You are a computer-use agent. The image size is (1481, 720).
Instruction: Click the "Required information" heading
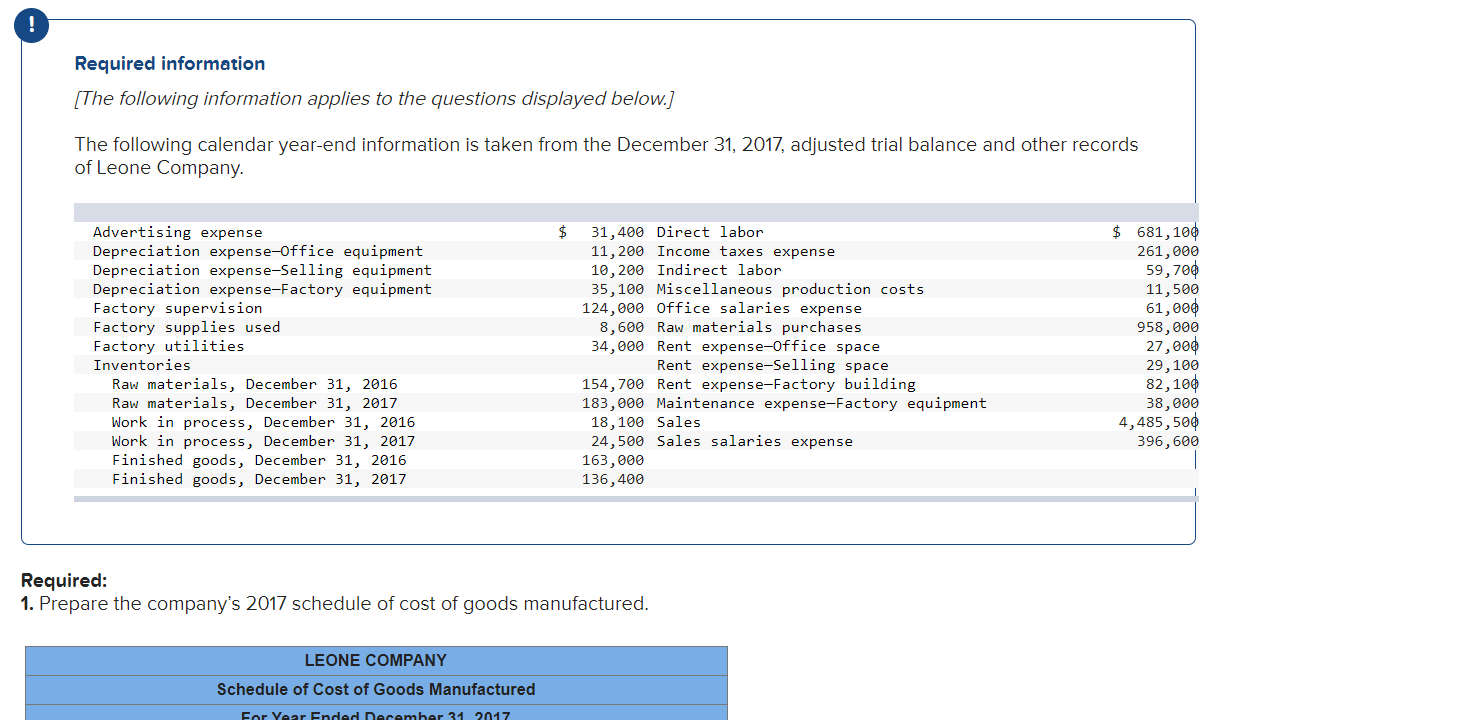(x=170, y=64)
